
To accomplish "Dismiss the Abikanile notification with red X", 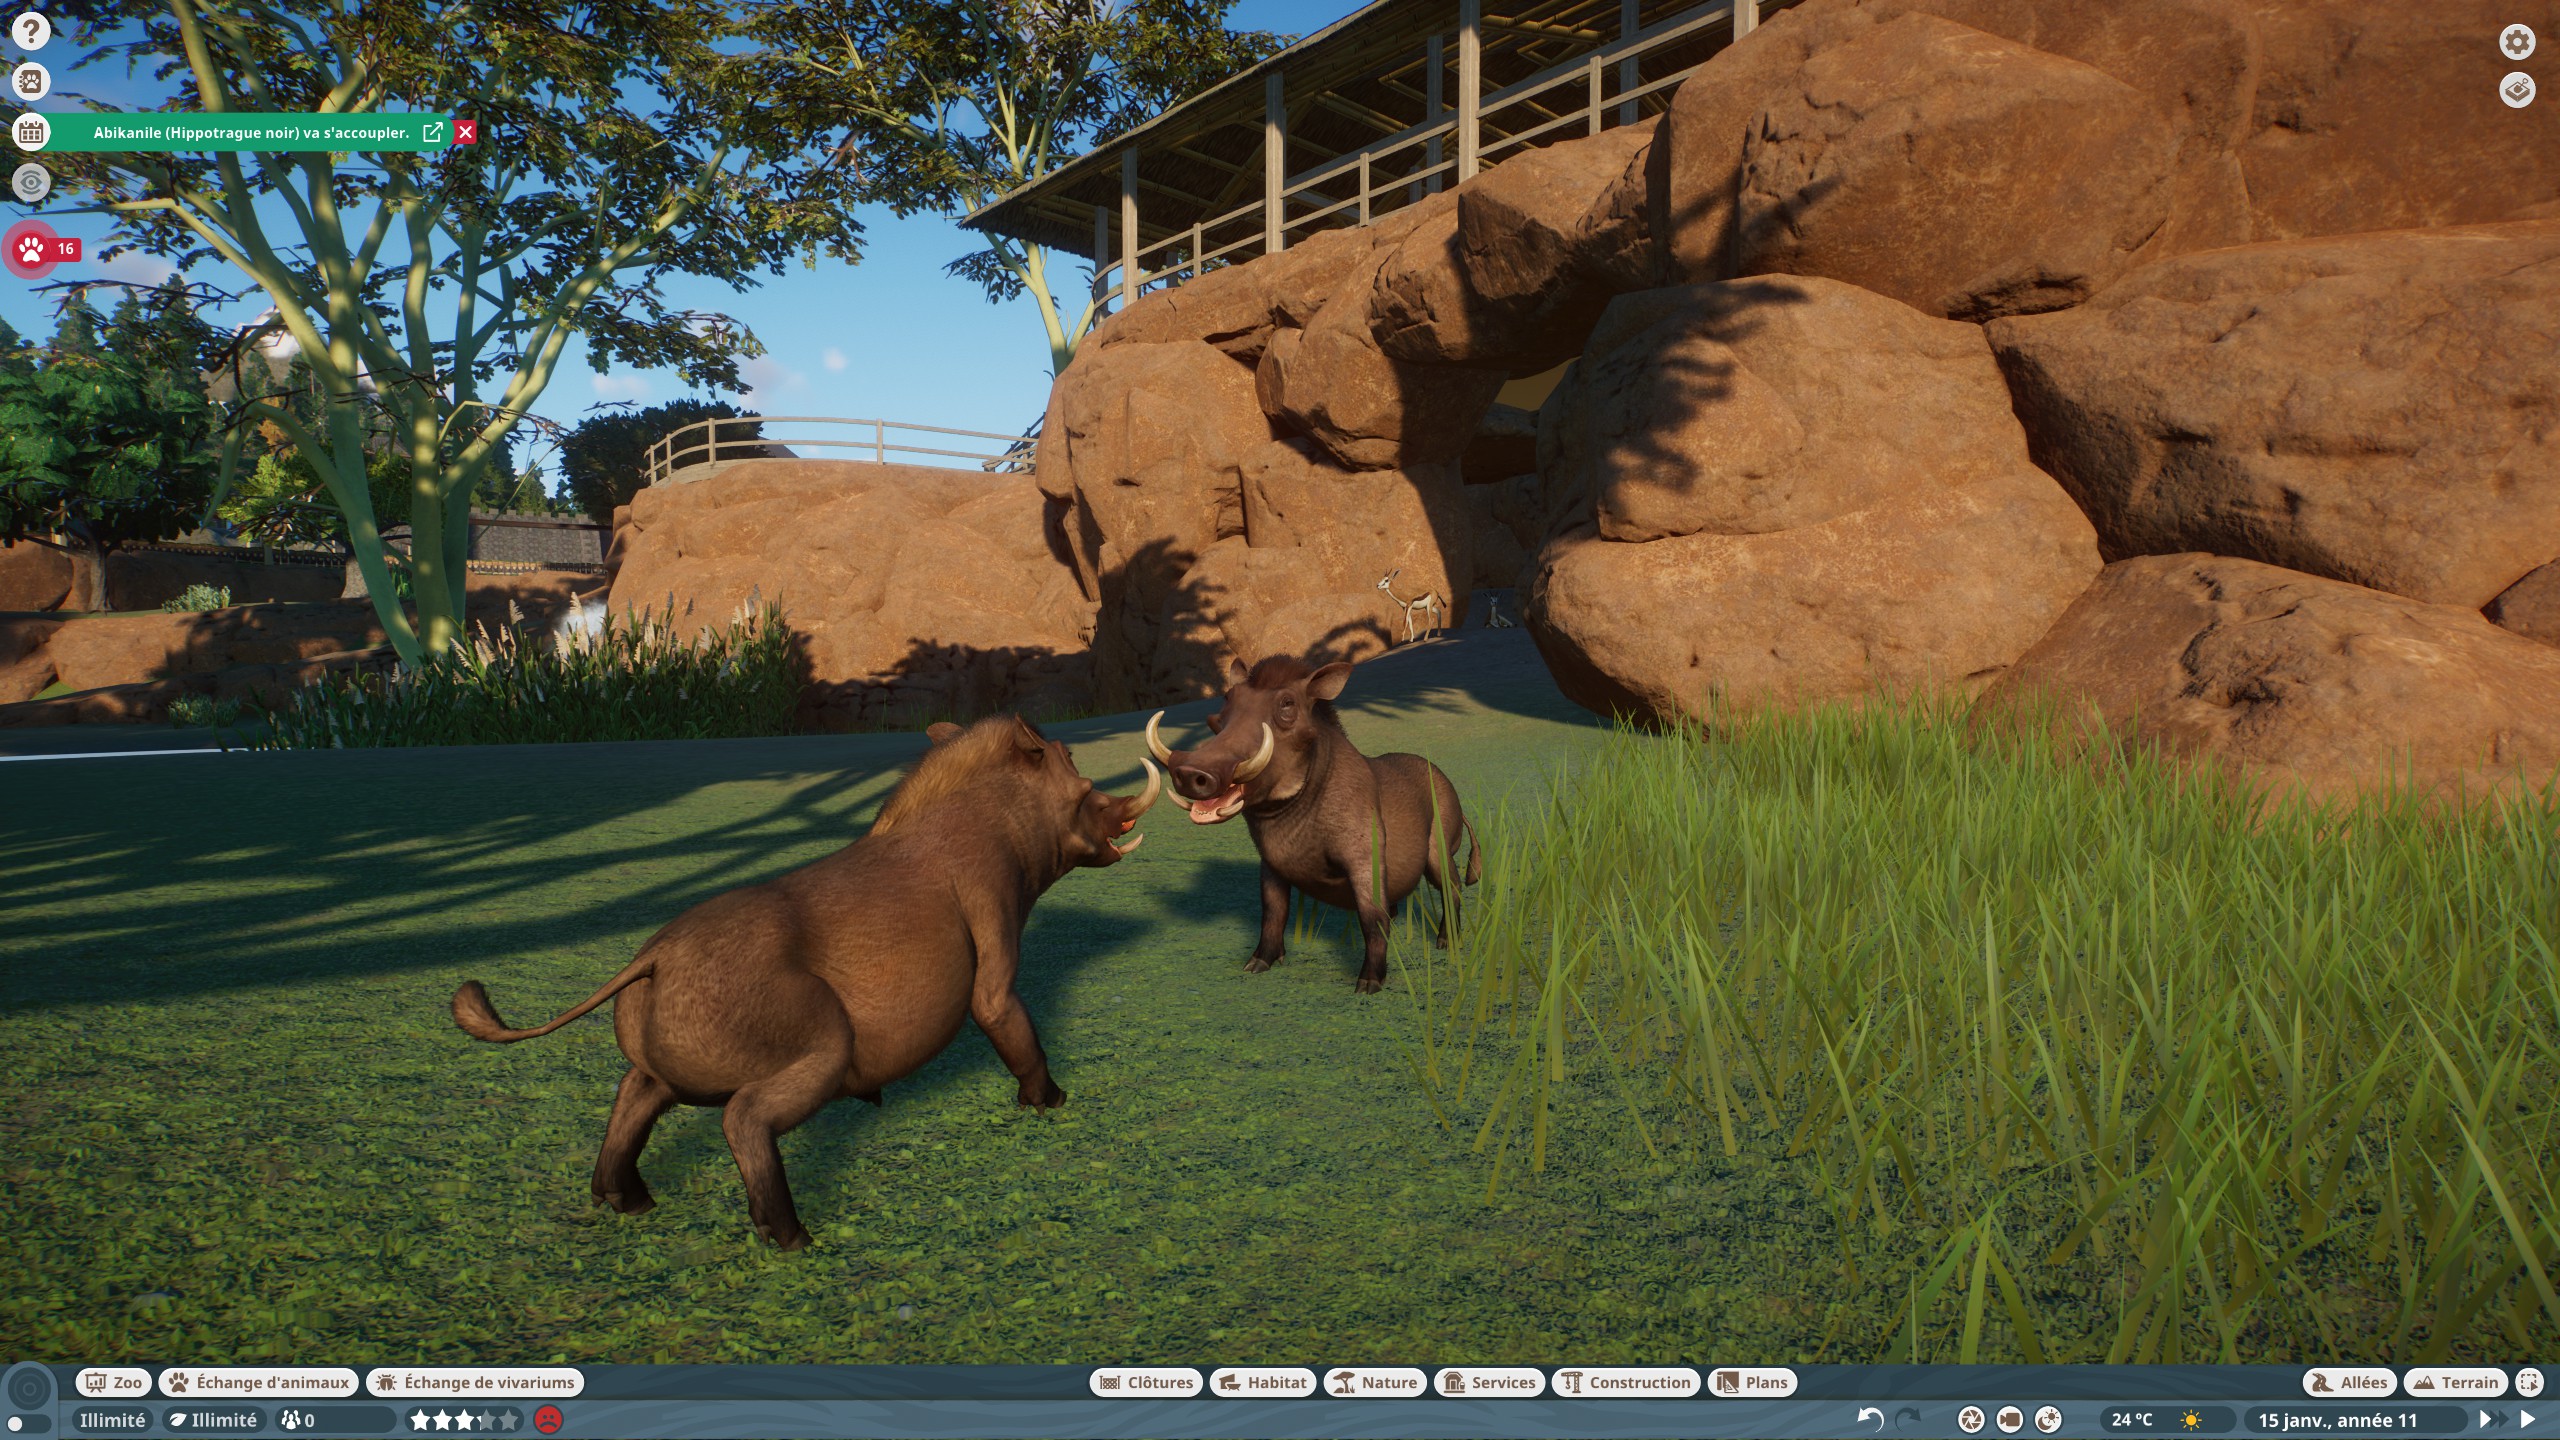I will tap(465, 132).
